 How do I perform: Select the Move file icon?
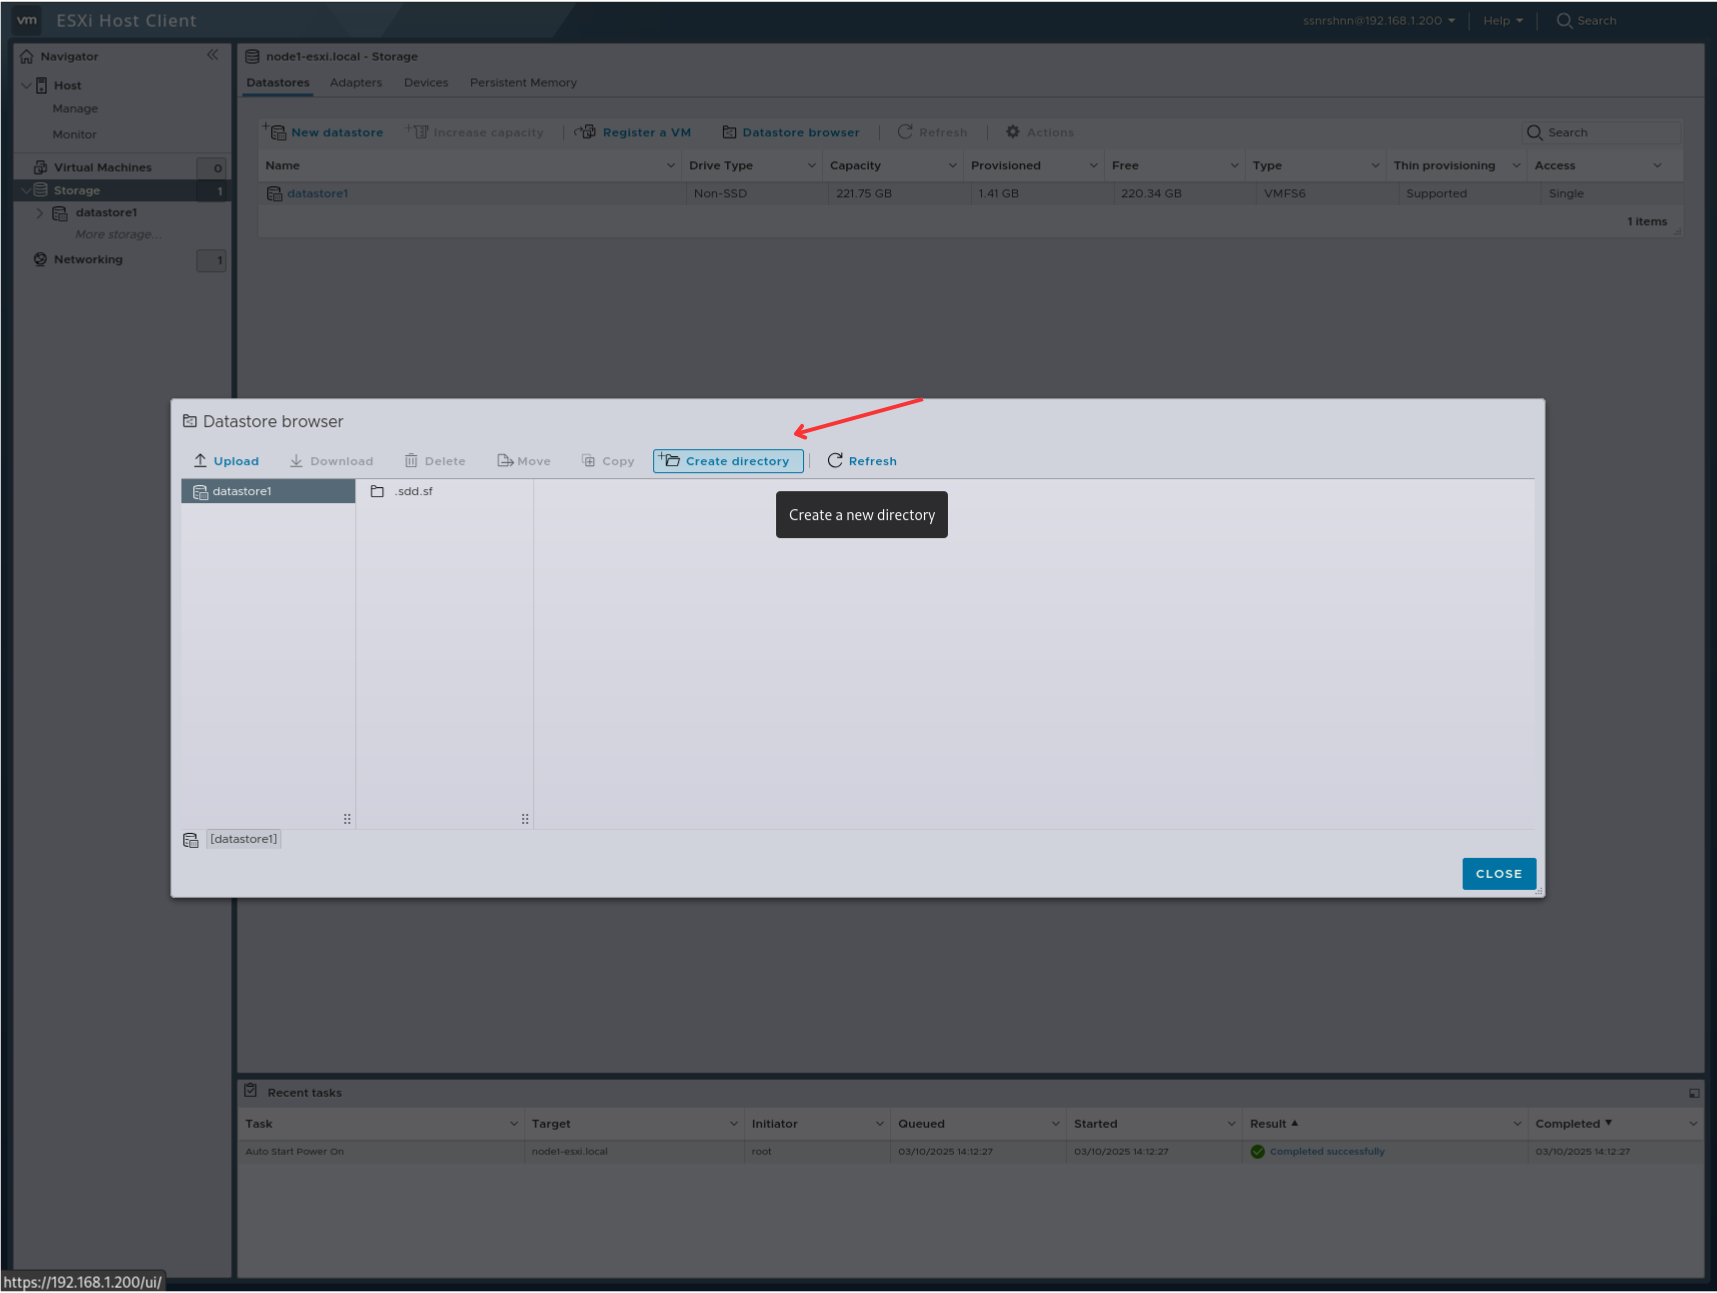[504, 460]
